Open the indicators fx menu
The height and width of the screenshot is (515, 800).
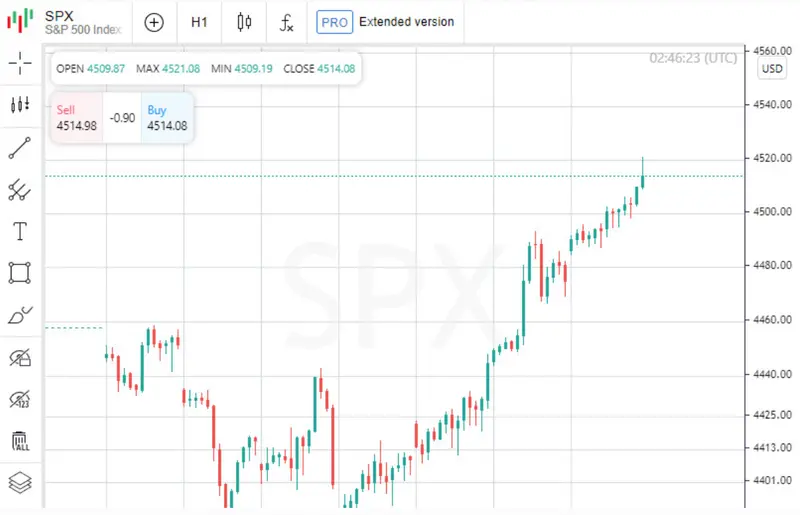287,22
